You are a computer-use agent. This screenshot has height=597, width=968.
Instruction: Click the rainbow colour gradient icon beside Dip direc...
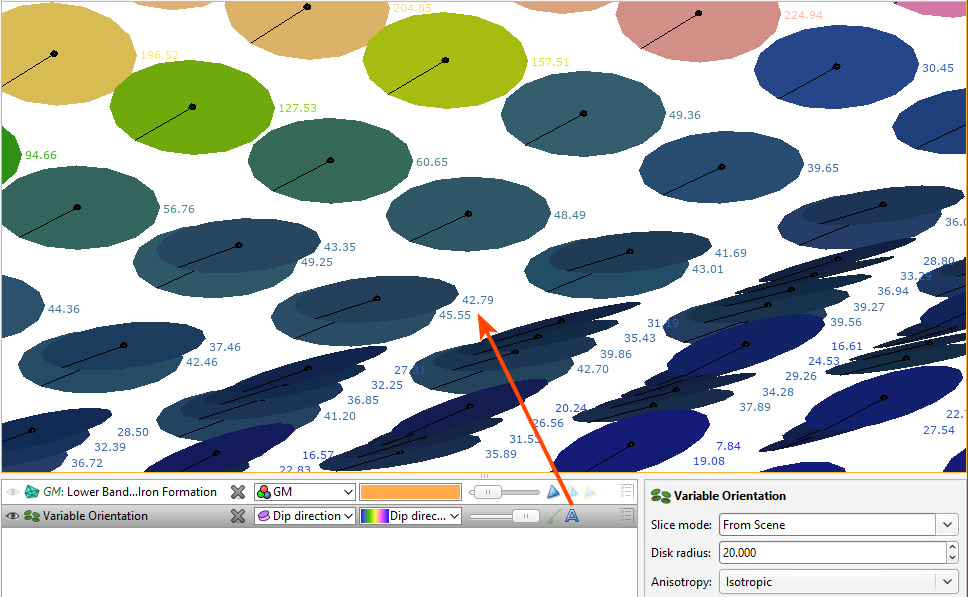[373, 516]
